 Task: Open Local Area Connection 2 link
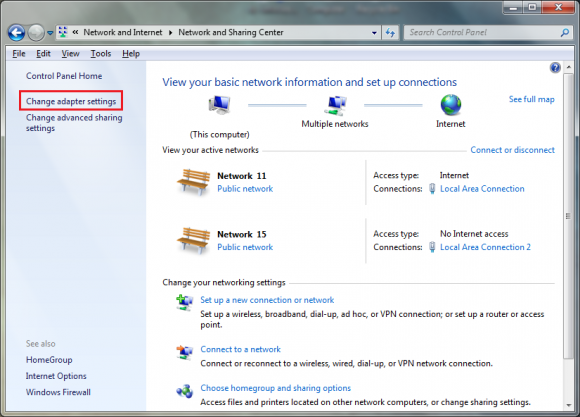(485, 247)
